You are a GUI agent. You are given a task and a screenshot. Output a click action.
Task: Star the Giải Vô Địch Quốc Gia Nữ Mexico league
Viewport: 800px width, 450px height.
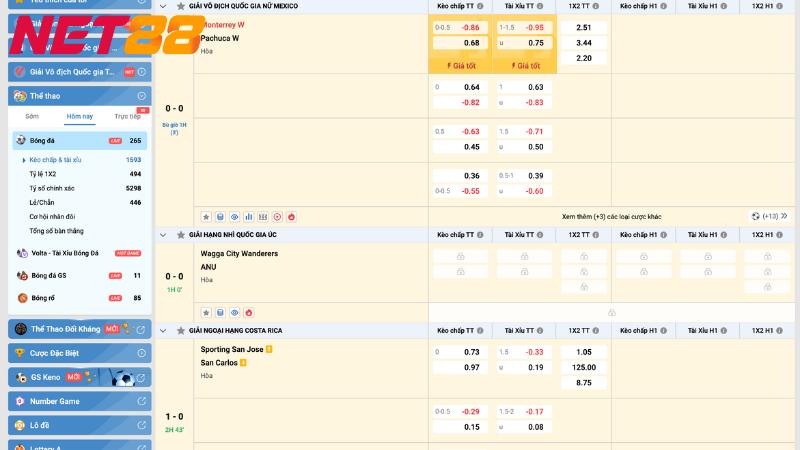point(179,7)
